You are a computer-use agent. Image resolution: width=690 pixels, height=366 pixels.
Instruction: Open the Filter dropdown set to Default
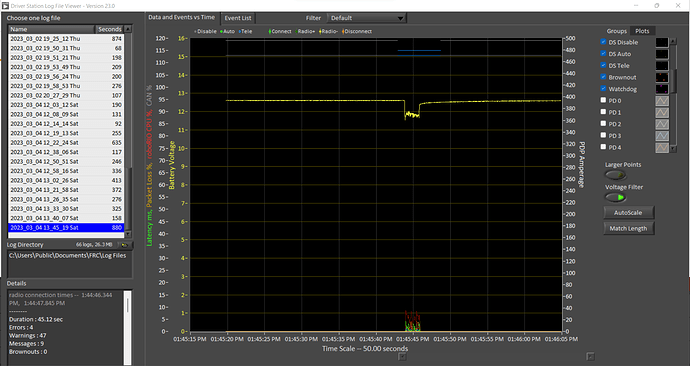coord(367,18)
